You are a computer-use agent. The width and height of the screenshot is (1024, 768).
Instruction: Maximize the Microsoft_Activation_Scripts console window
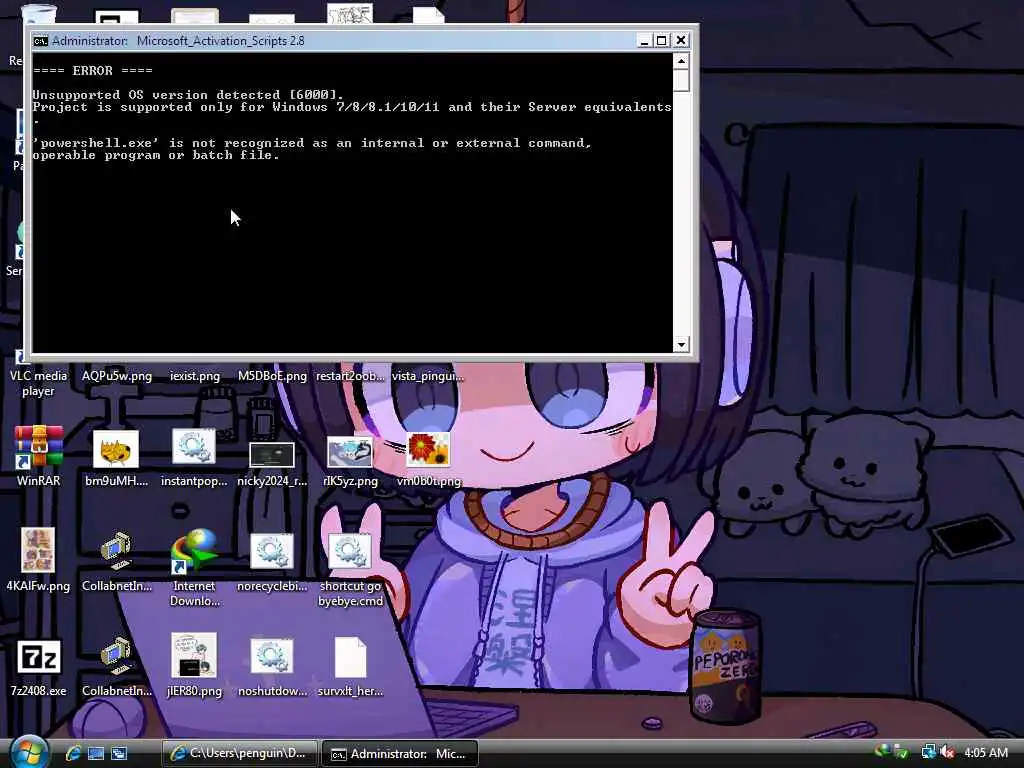(x=662, y=40)
